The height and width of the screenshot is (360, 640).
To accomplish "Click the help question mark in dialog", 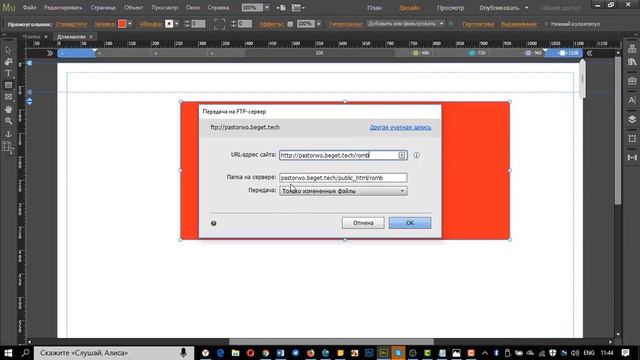I will pyautogui.click(x=213, y=223).
